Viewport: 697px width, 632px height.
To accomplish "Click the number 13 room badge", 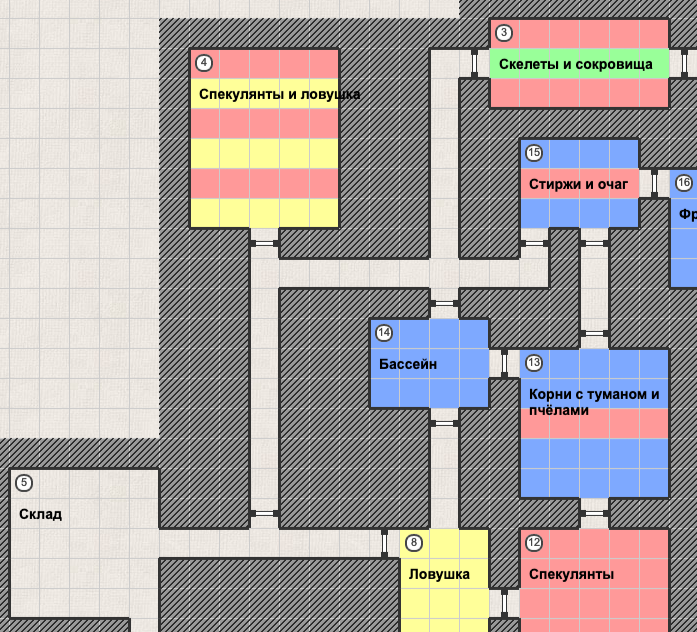I will pos(534,363).
